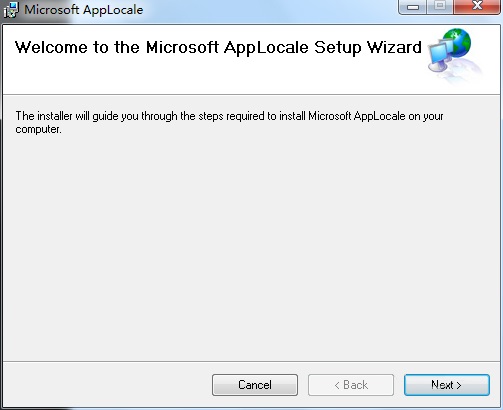Click the greyed-out maximize window button
503x410 pixels.
click(440, 6)
